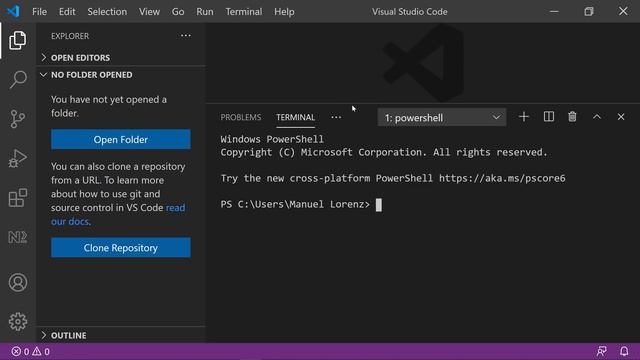Screen dimensions: 640x360
Task: Click the errors count in status bar
Action: click(20, 351)
